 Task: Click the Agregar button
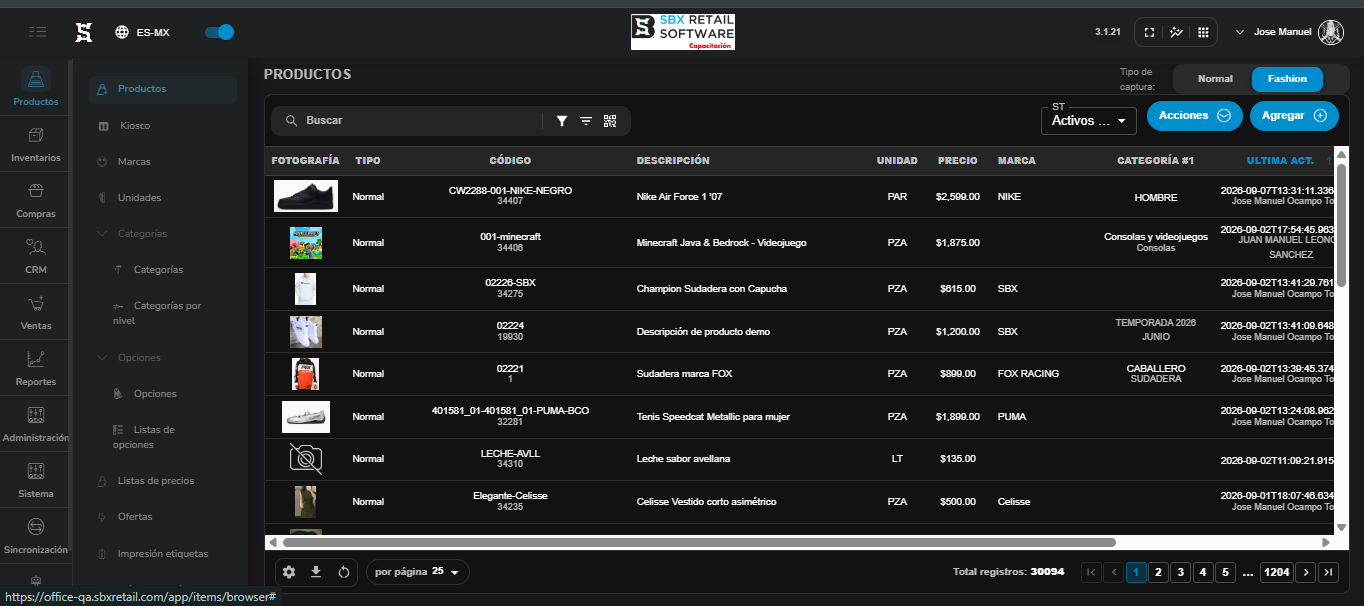coord(1294,116)
